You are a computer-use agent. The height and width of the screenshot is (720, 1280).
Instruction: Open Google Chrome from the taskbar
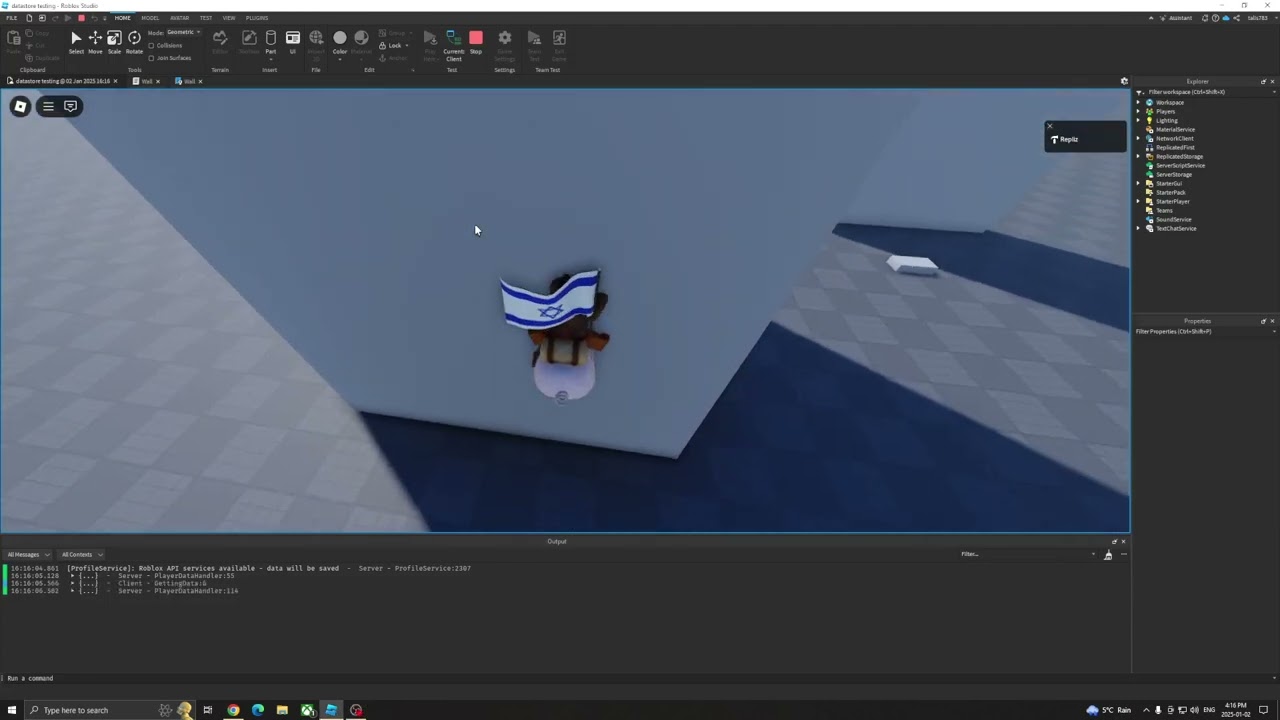tap(233, 710)
